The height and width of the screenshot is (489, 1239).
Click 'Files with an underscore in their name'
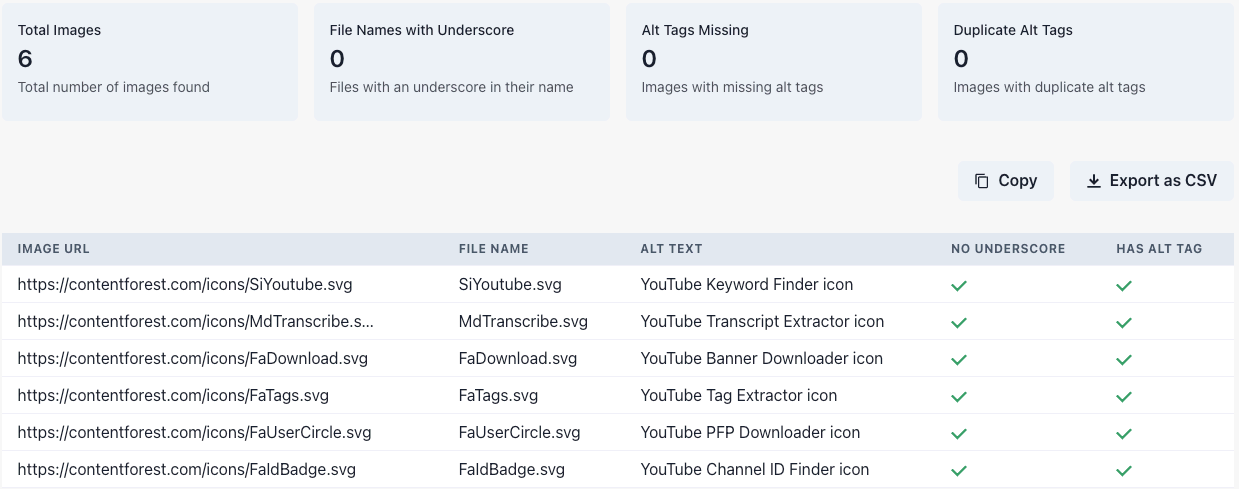coord(452,87)
